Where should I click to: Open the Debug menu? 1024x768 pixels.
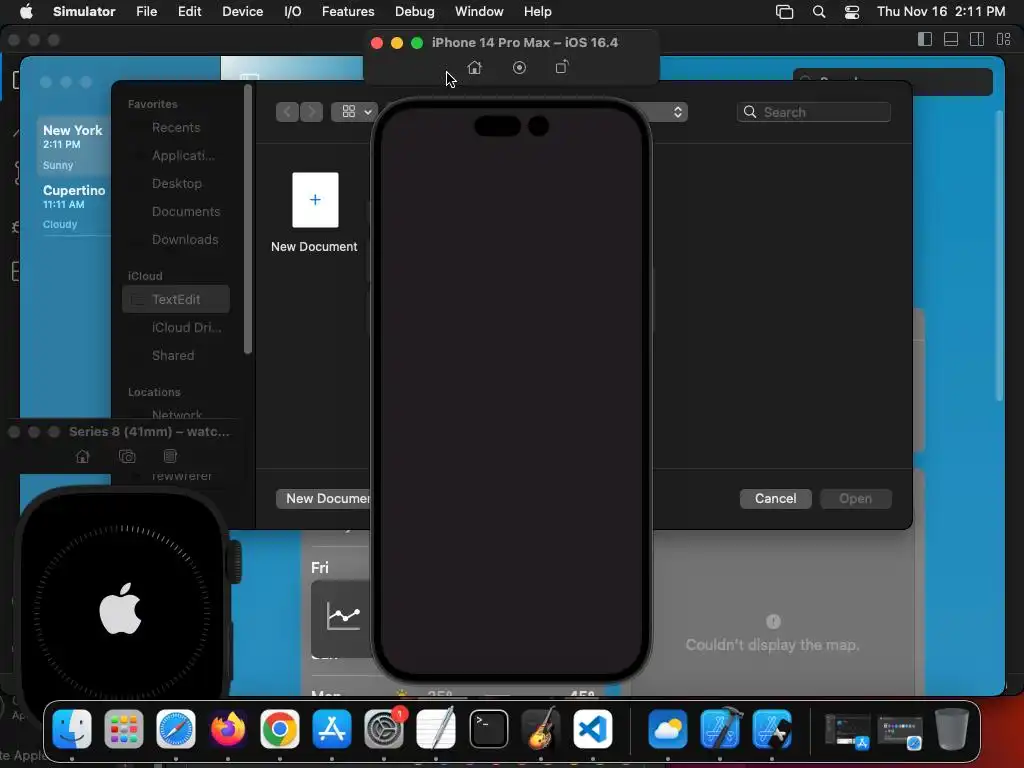pyautogui.click(x=415, y=11)
